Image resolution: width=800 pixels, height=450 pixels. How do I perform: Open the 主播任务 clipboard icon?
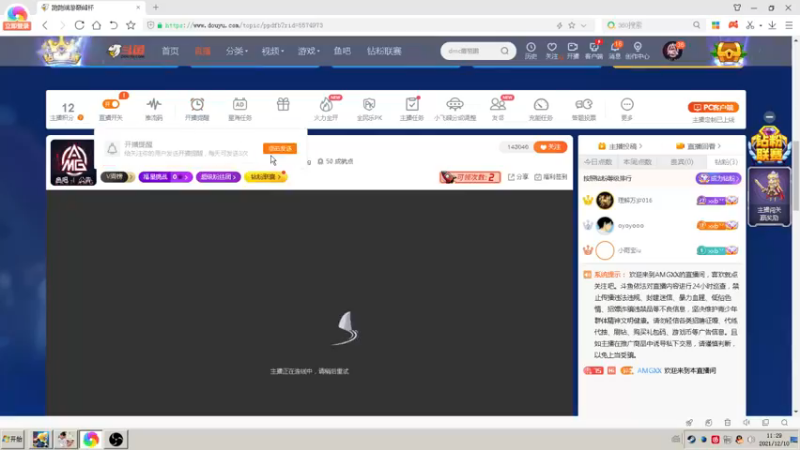point(412,105)
